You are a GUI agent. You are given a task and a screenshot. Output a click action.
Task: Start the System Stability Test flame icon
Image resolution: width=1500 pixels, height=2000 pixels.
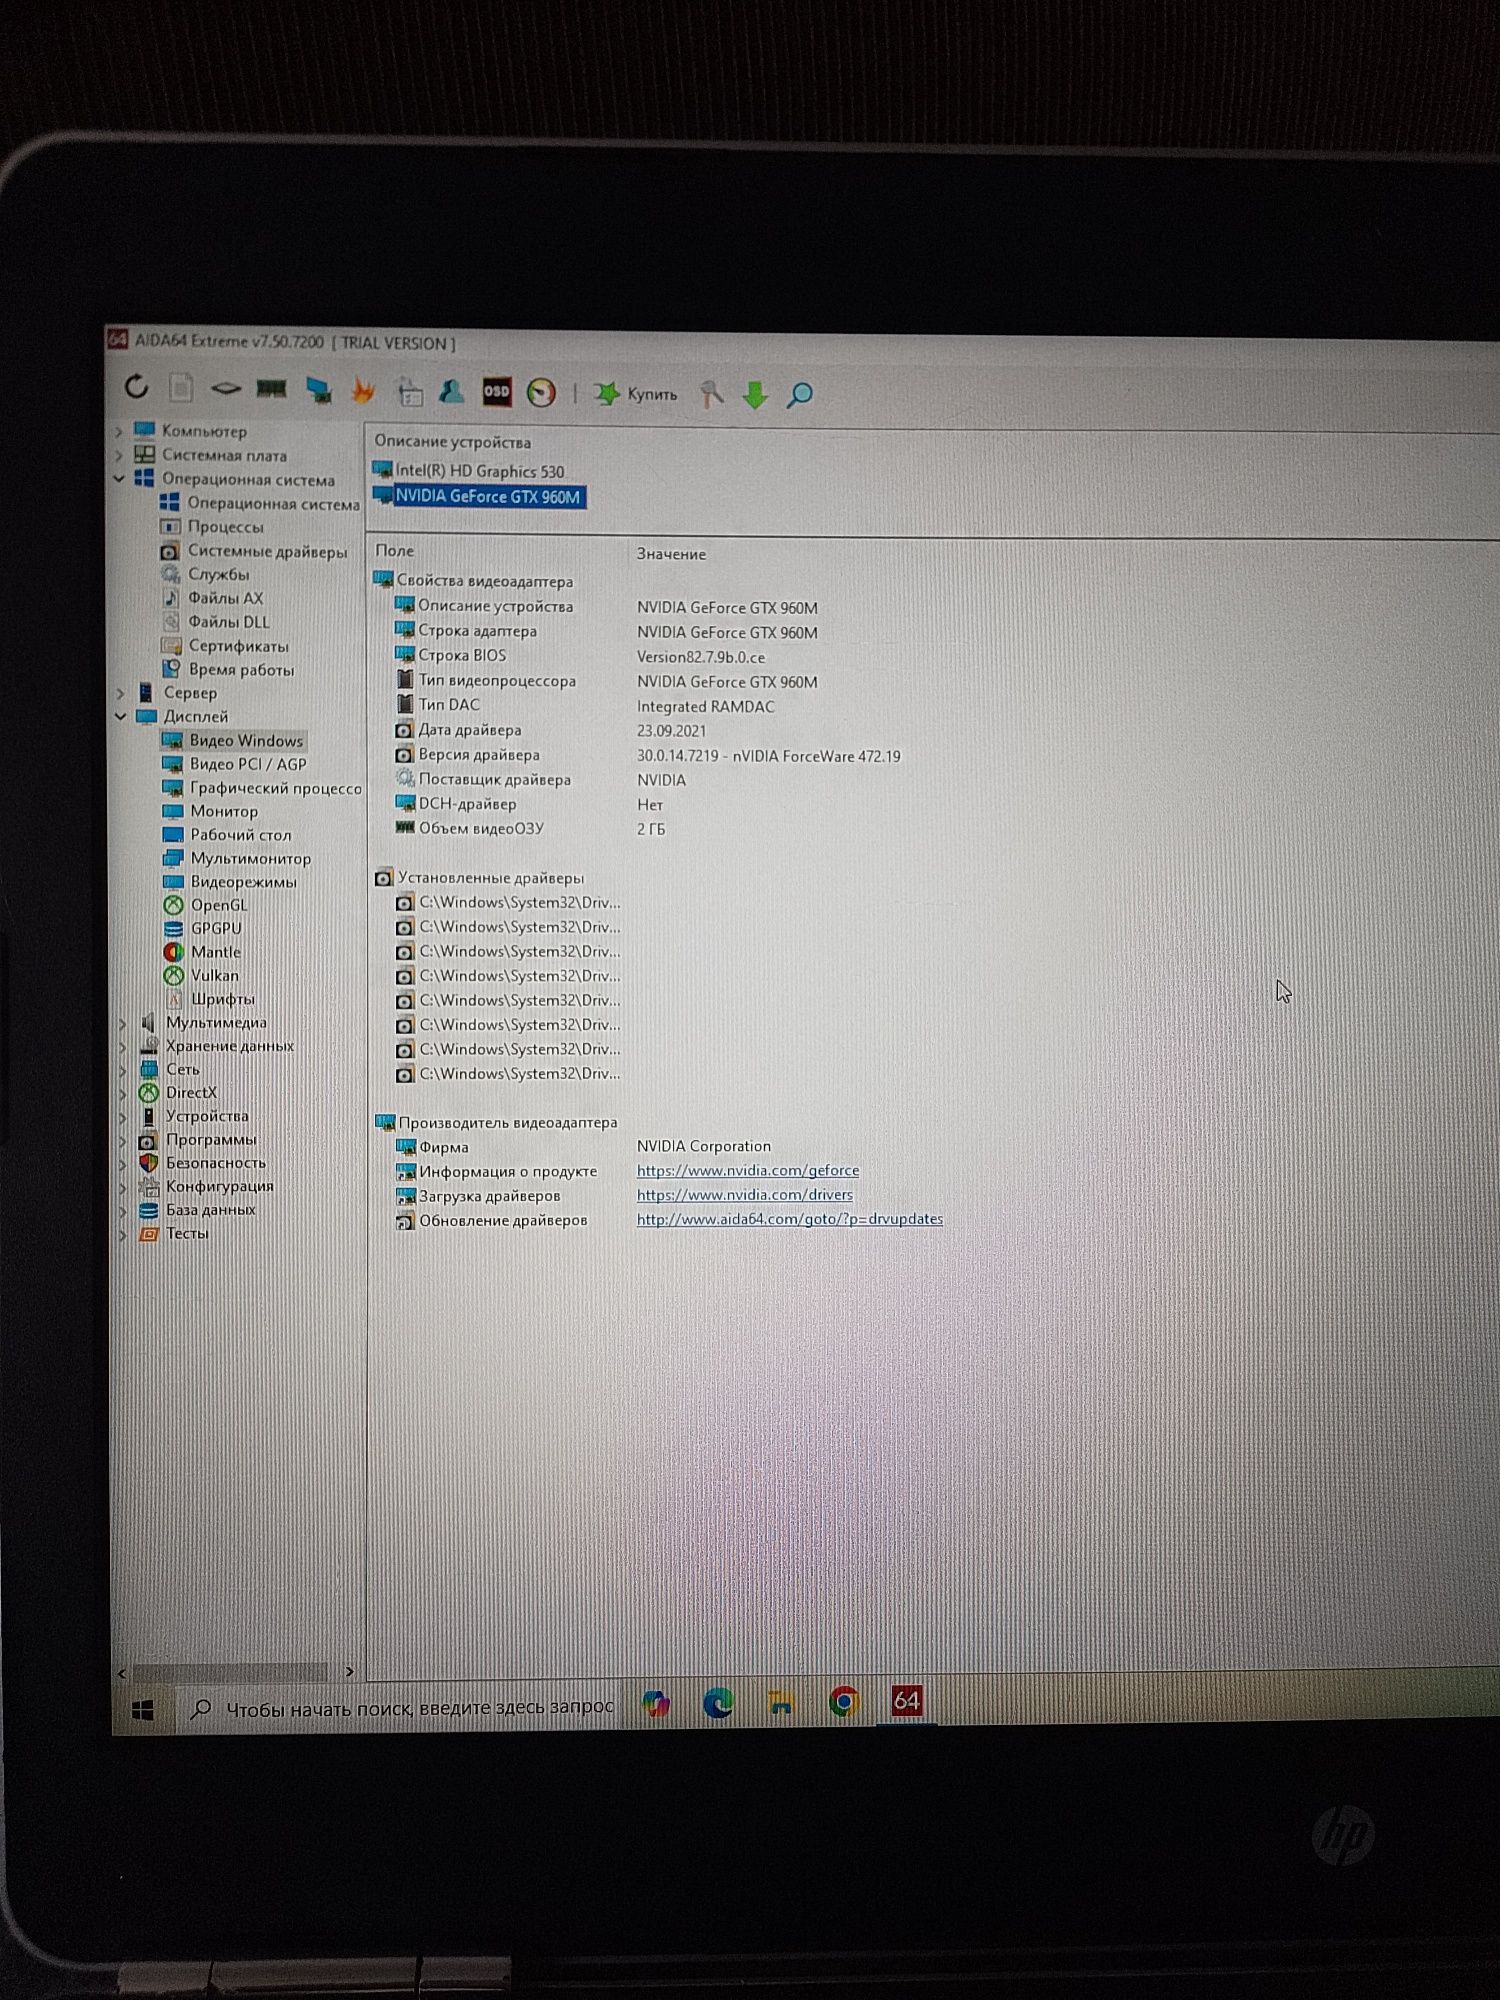(363, 391)
